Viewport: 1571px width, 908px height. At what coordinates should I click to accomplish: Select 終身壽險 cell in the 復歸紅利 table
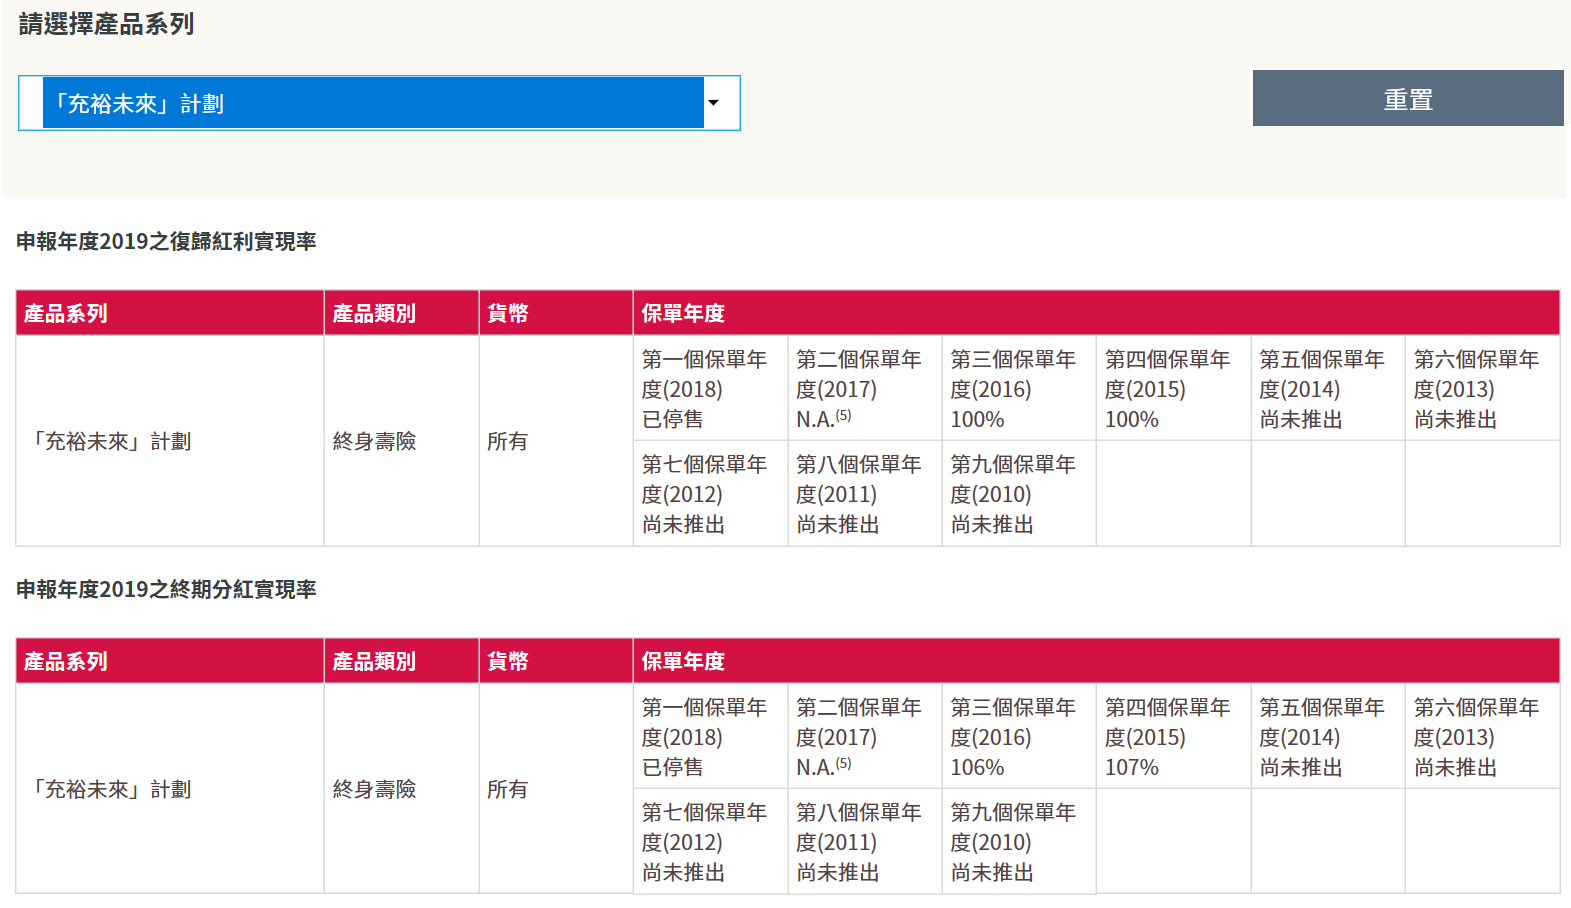[x=375, y=441]
